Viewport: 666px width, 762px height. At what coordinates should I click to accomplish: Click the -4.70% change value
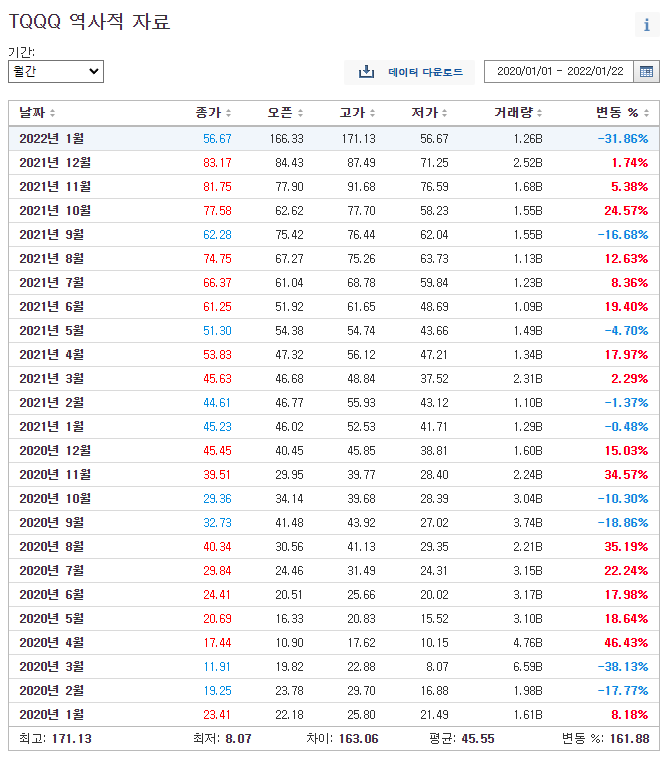[x=626, y=331]
